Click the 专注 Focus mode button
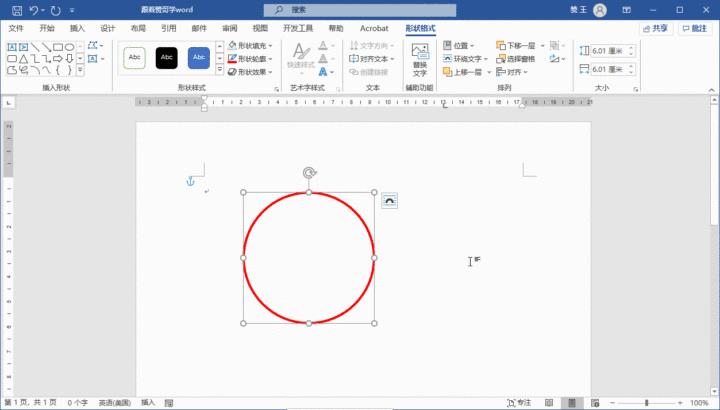 click(519, 403)
